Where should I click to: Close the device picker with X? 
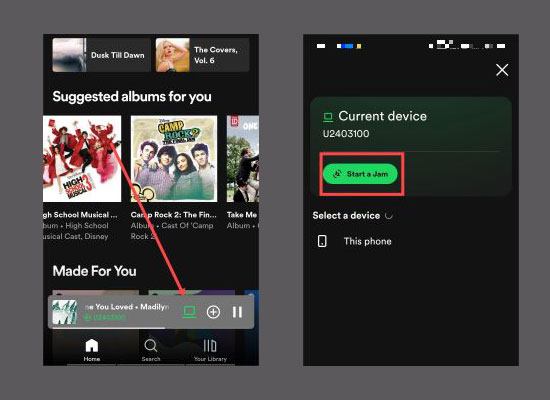[x=502, y=70]
